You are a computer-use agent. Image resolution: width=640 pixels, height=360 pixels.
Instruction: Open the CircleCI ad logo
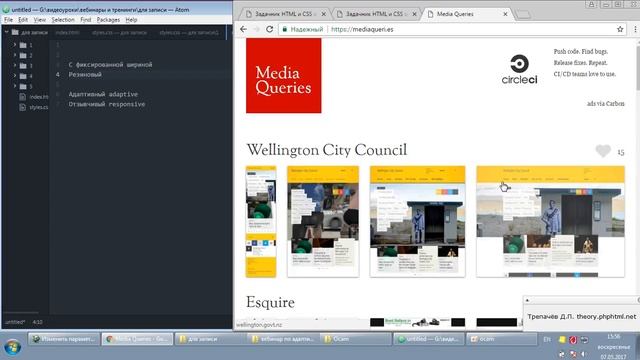pos(519,69)
